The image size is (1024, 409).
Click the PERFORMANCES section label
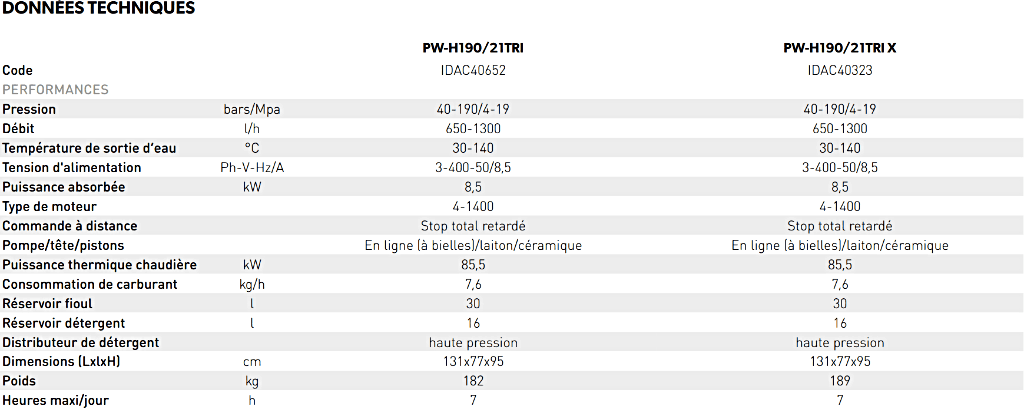click(56, 90)
